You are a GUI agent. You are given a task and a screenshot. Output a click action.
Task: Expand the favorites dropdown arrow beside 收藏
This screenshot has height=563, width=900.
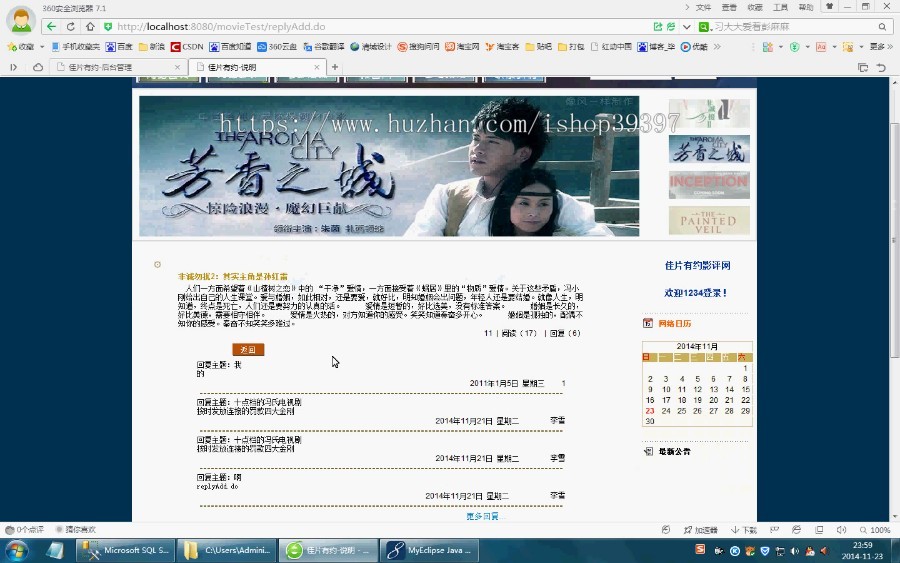(x=42, y=46)
